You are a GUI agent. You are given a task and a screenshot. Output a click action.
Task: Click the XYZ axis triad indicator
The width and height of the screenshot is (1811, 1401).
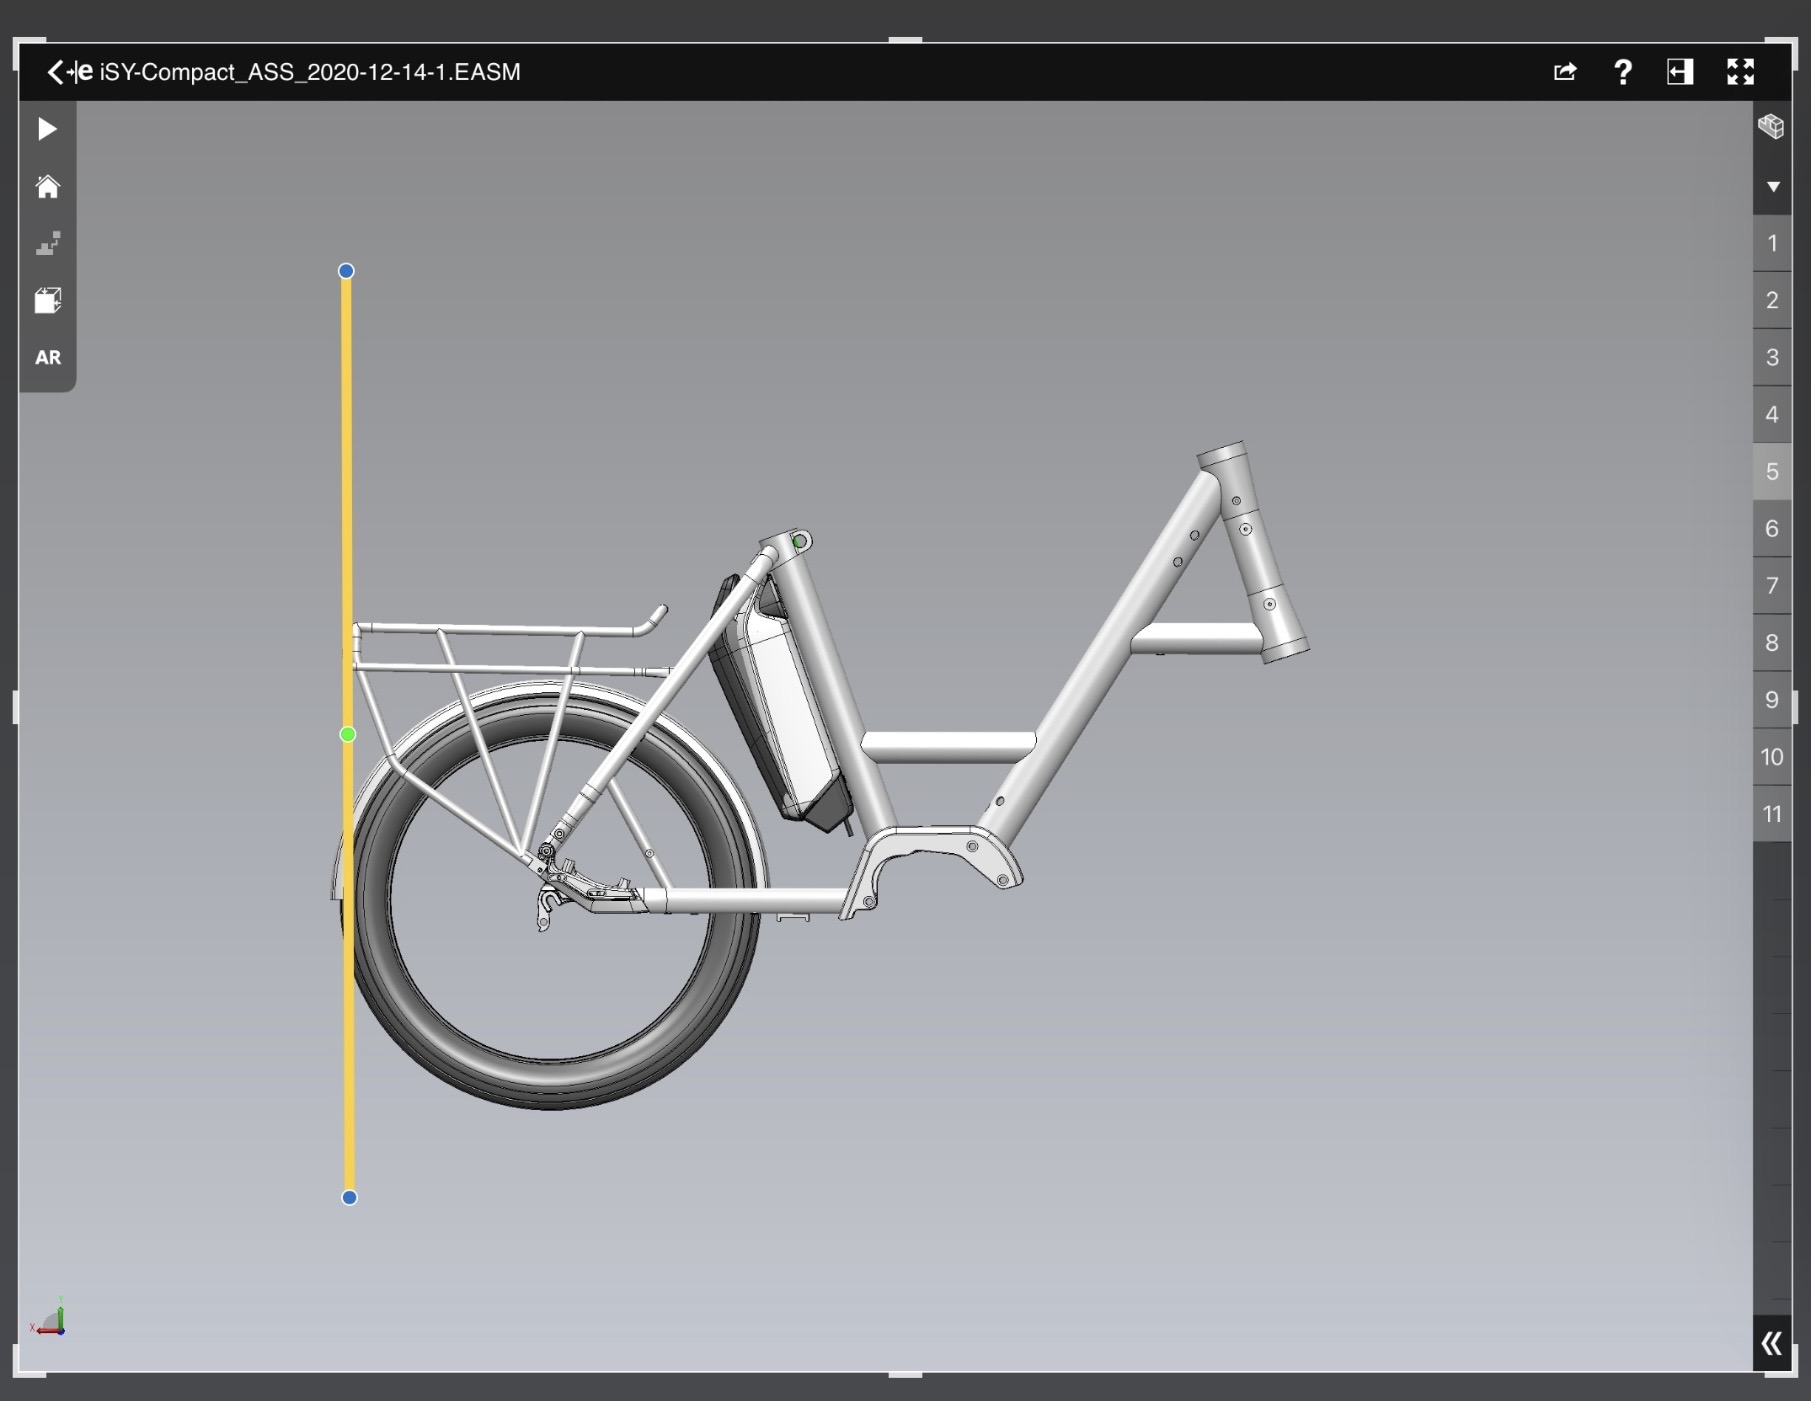click(x=50, y=1320)
